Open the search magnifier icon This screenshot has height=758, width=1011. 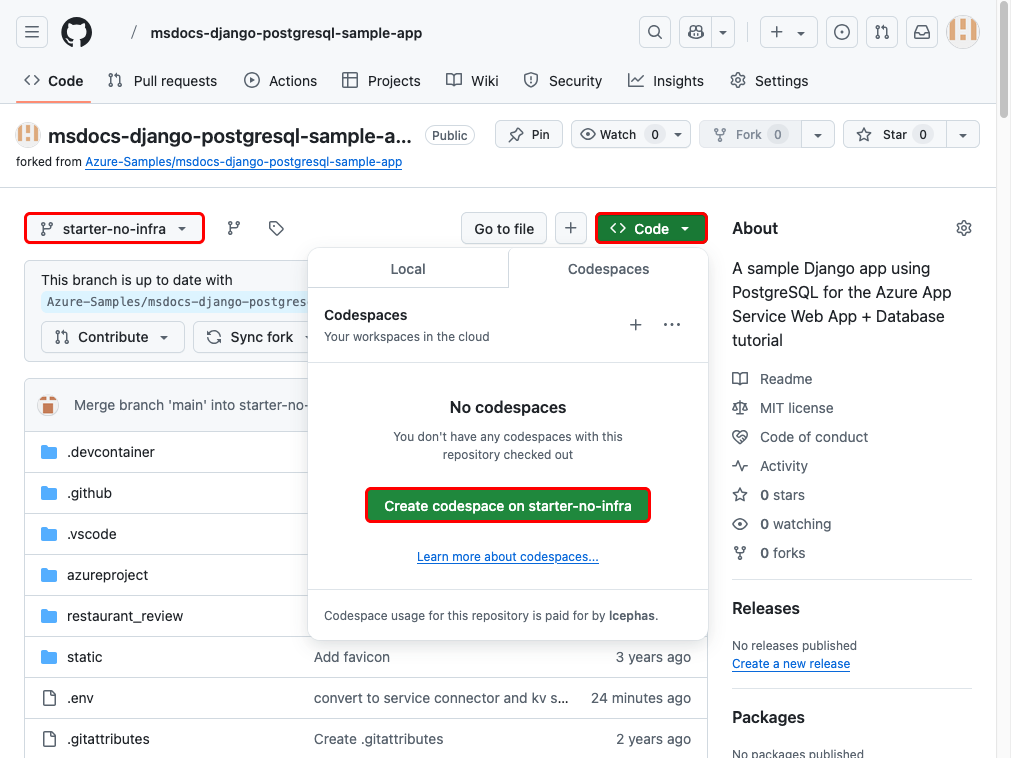[x=654, y=31]
